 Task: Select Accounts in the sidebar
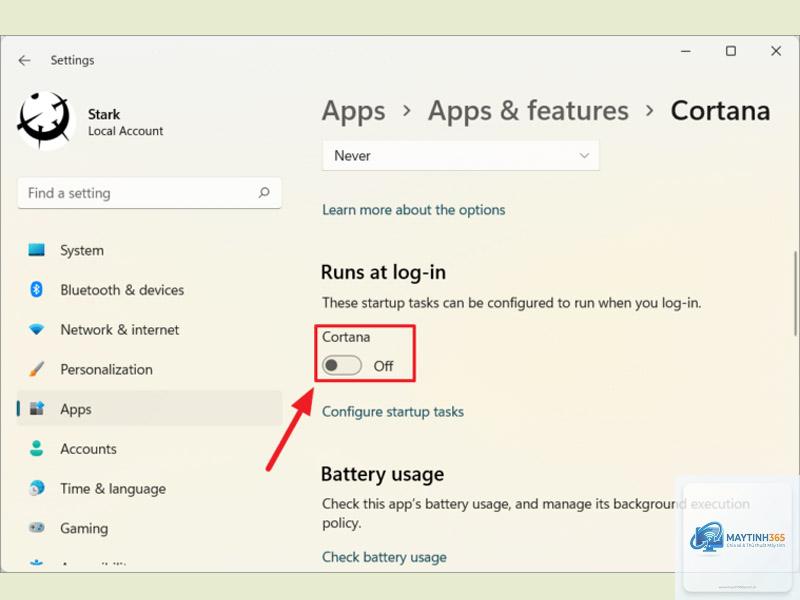point(149,449)
